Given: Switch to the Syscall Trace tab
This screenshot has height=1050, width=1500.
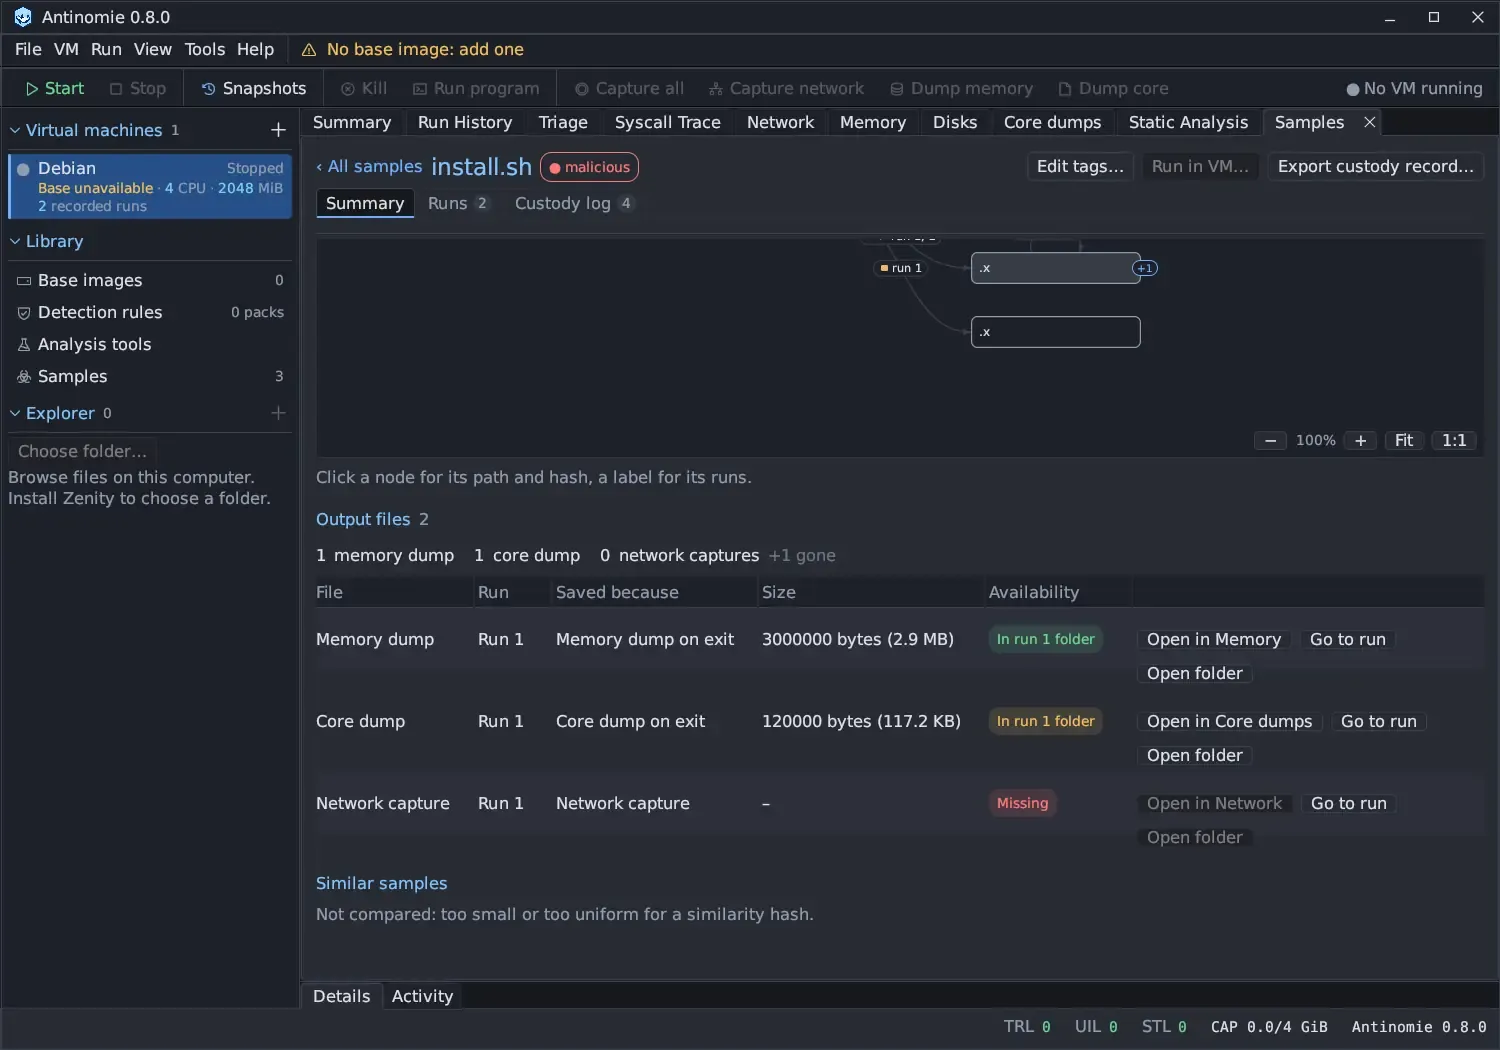Looking at the screenshot, I should click(x=667, y=122).
